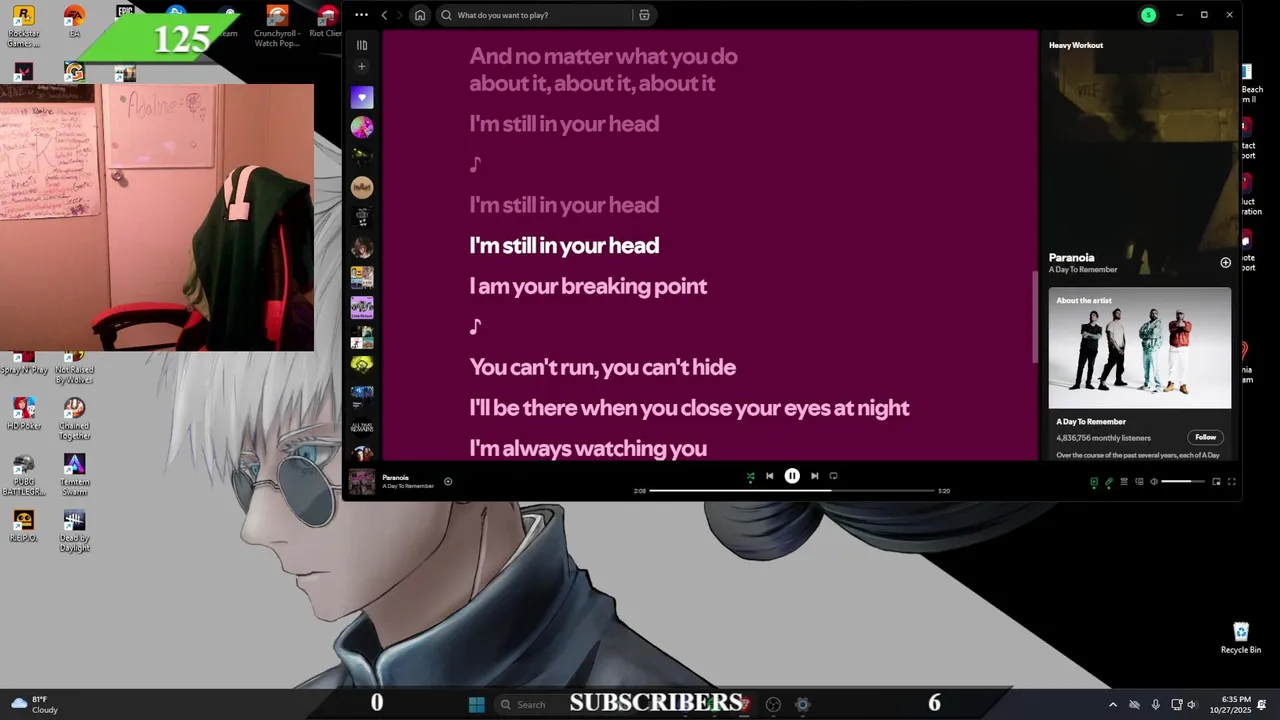Add Paranoia to Liked Songs from the player bar
Viewport: 1280px width, 720px height.
coord(448,481)
